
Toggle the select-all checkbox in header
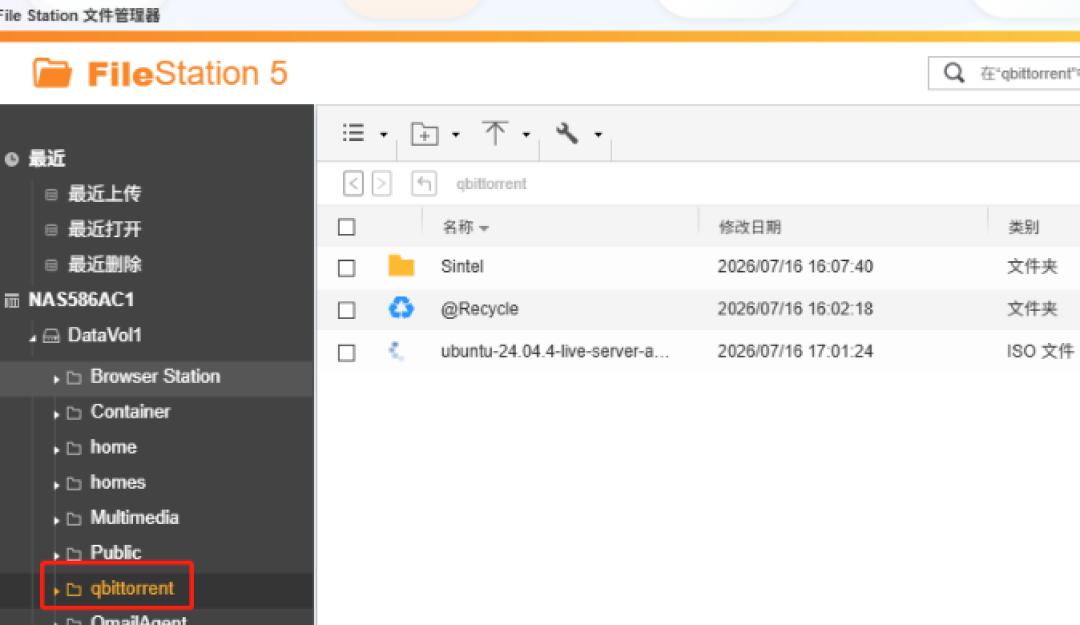pyautogui.click(x=346, y=227)
